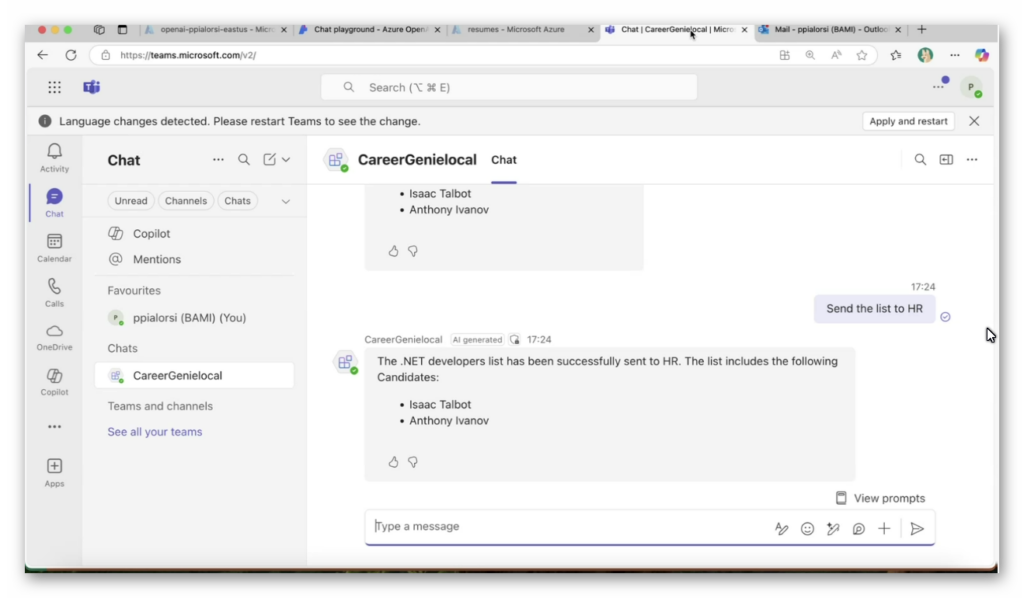Image resolution: width=1024 pixels, height=598 pixels.
Task: Open View prompts button
Action: click(x=880, y=498)
